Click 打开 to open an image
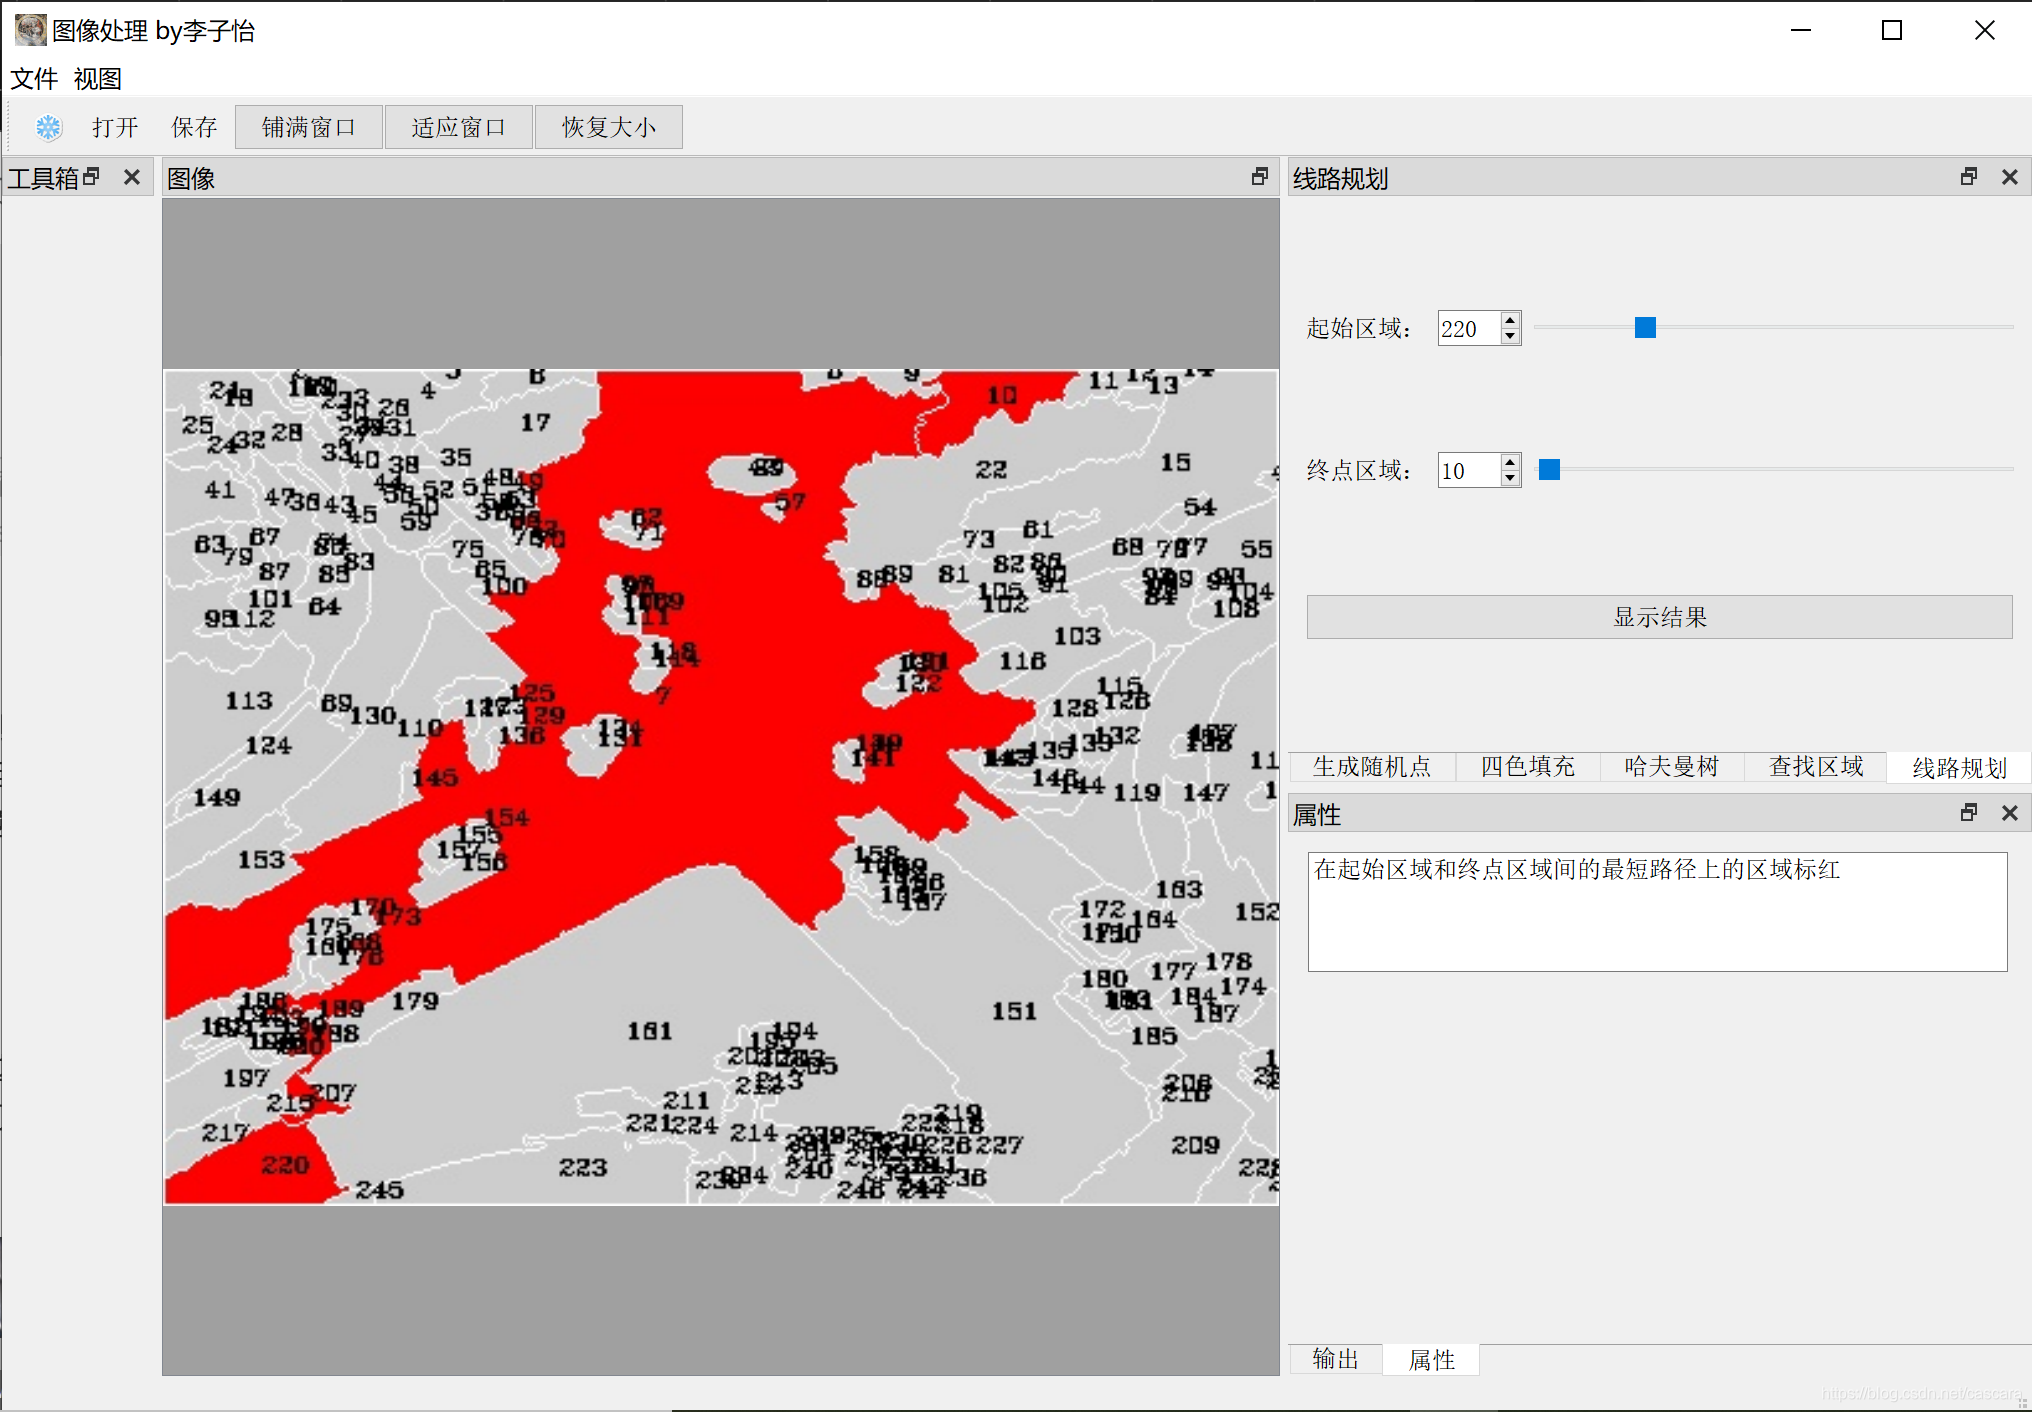2032x1412 pixels. click(115, 127)
